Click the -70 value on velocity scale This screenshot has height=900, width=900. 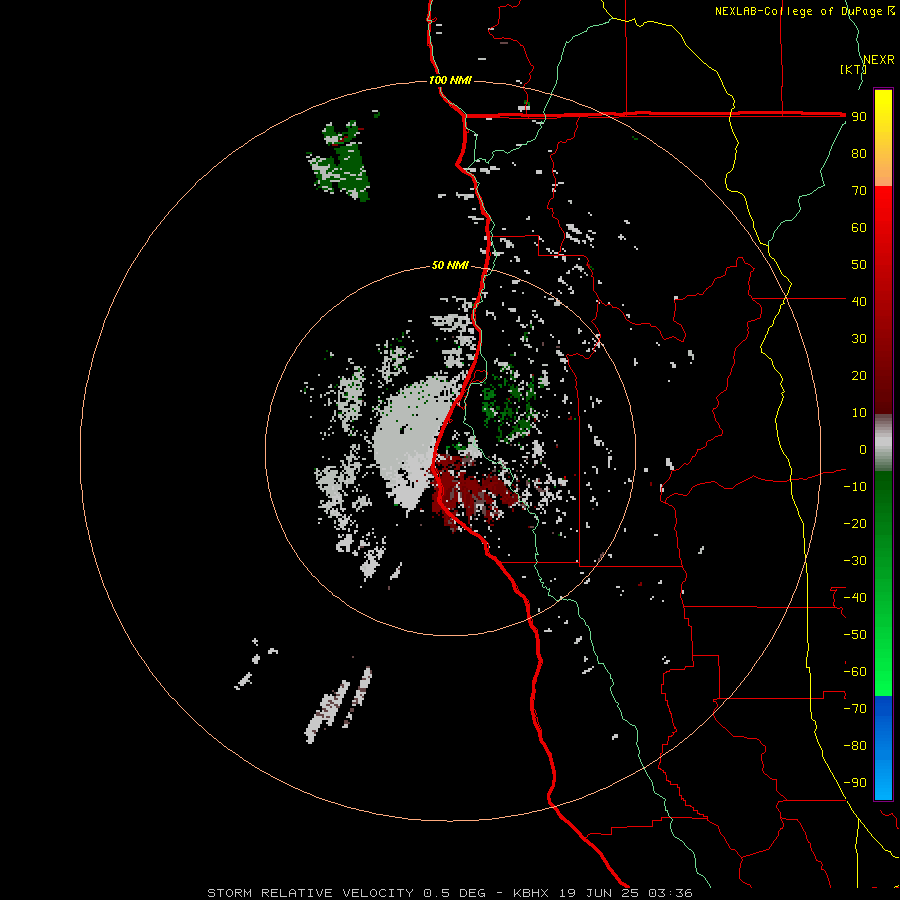click(x=855, y=709)
